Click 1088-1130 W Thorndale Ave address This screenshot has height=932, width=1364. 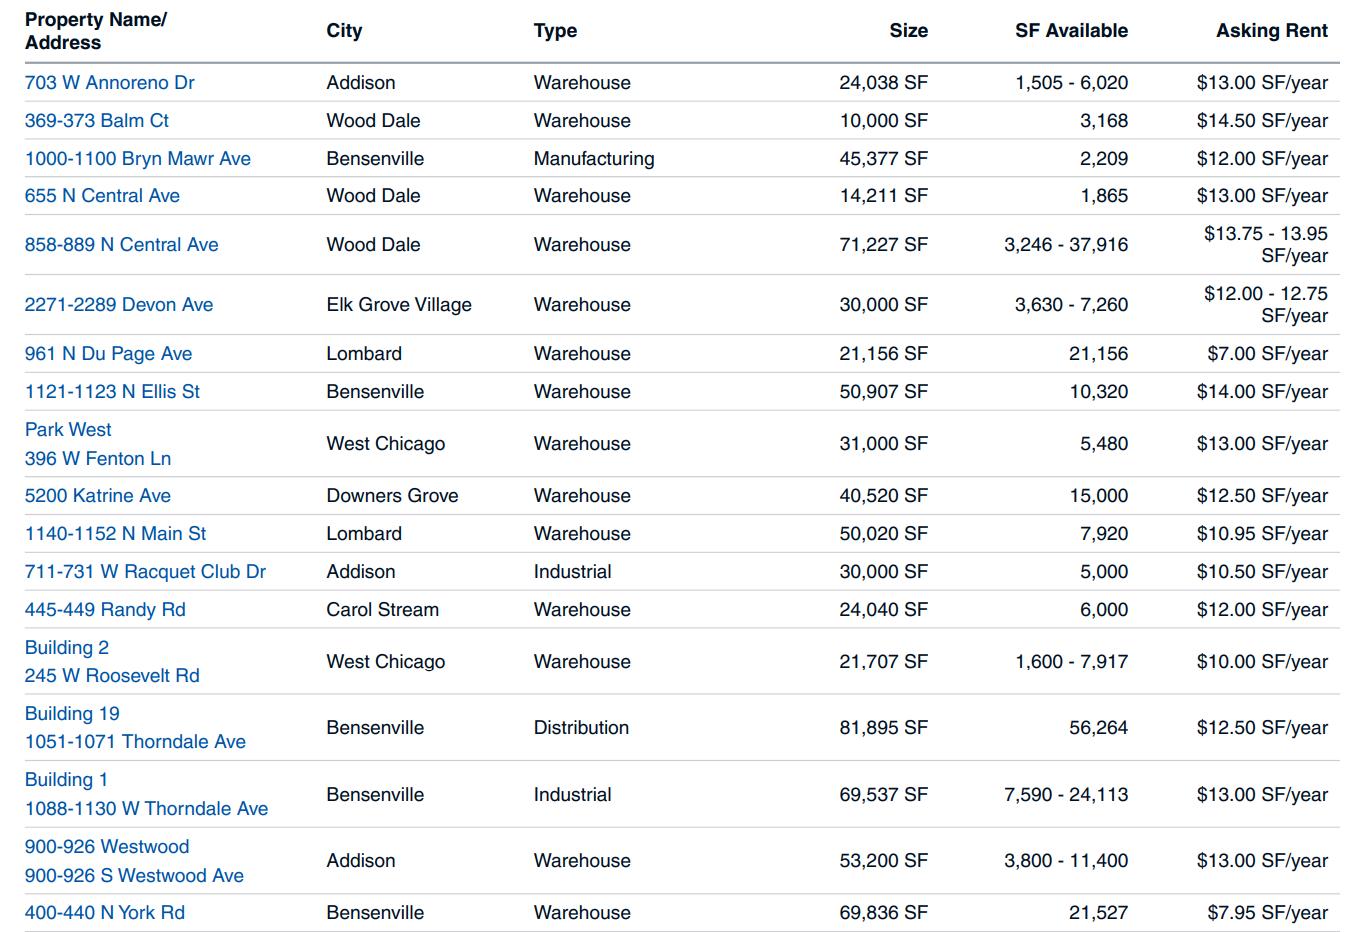point(146,809)
